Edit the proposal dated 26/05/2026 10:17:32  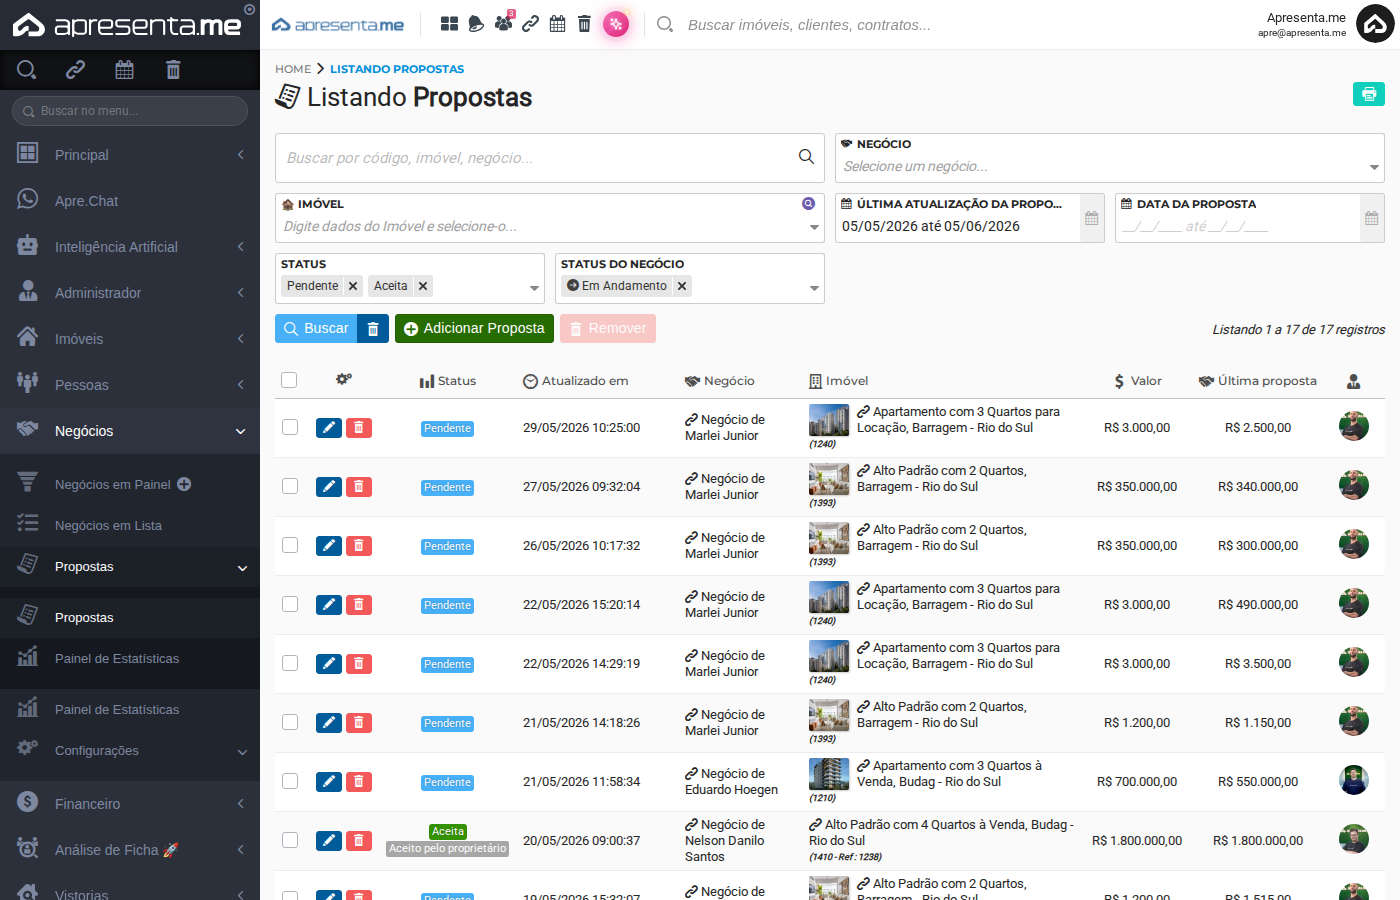(x=329, y=546)
